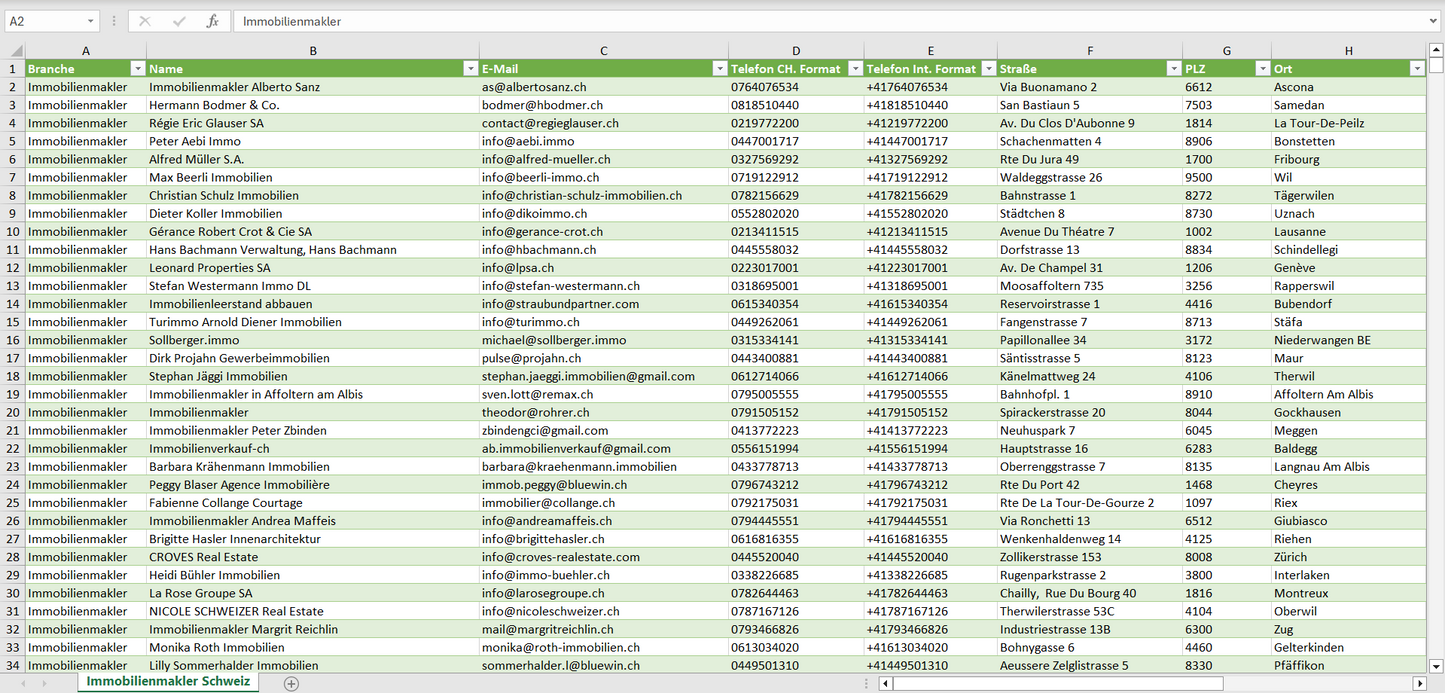1445x693 pixels.
Task: Open the Branche column filter dropdown
Action: [138, 69]
